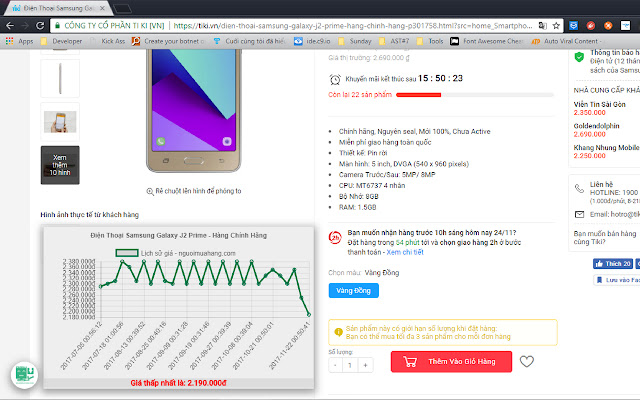Click the magnifier zoom icon below the photo
This screenshot has width=640, height=400.
tap(150, 191)
